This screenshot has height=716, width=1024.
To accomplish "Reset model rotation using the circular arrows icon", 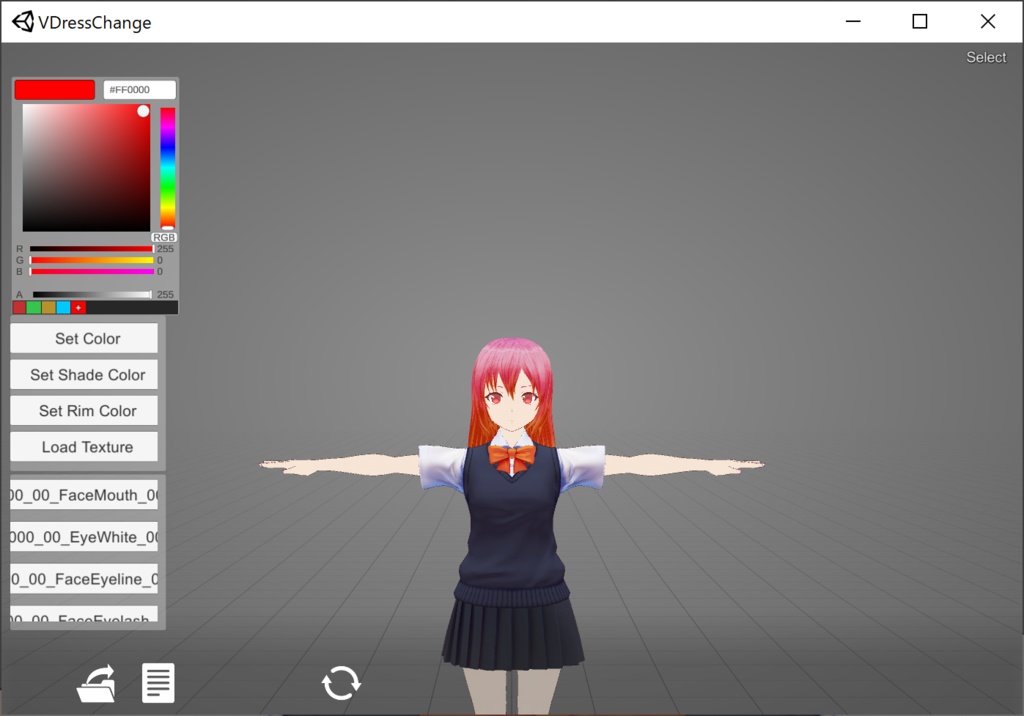I will pyautogui.click(x=341, y=683).
